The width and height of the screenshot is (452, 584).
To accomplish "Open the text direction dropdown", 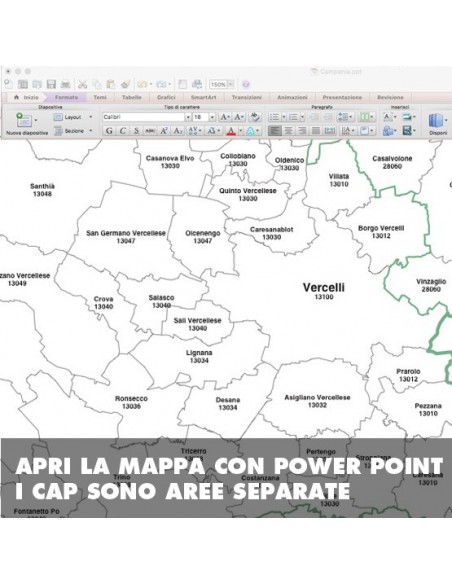I will click(x=348, y=131).
